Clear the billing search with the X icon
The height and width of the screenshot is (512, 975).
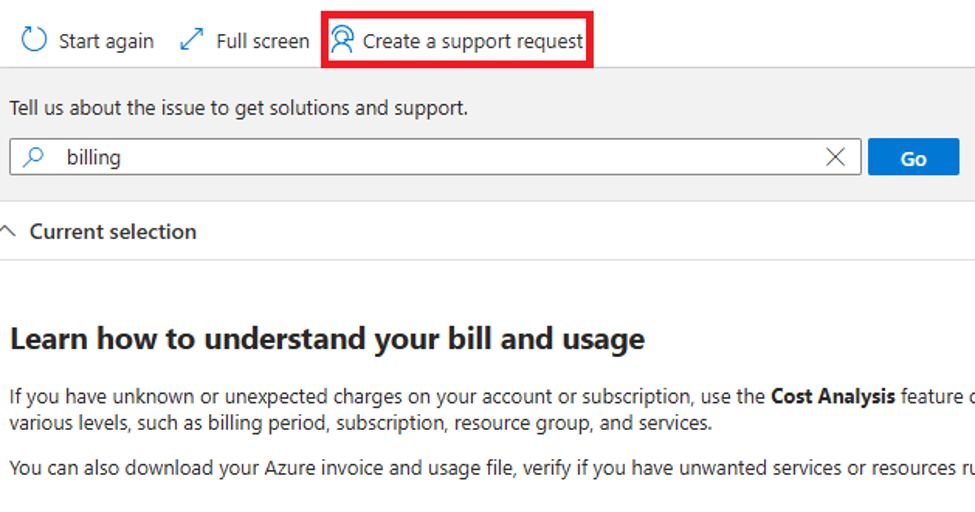(835, 157)
